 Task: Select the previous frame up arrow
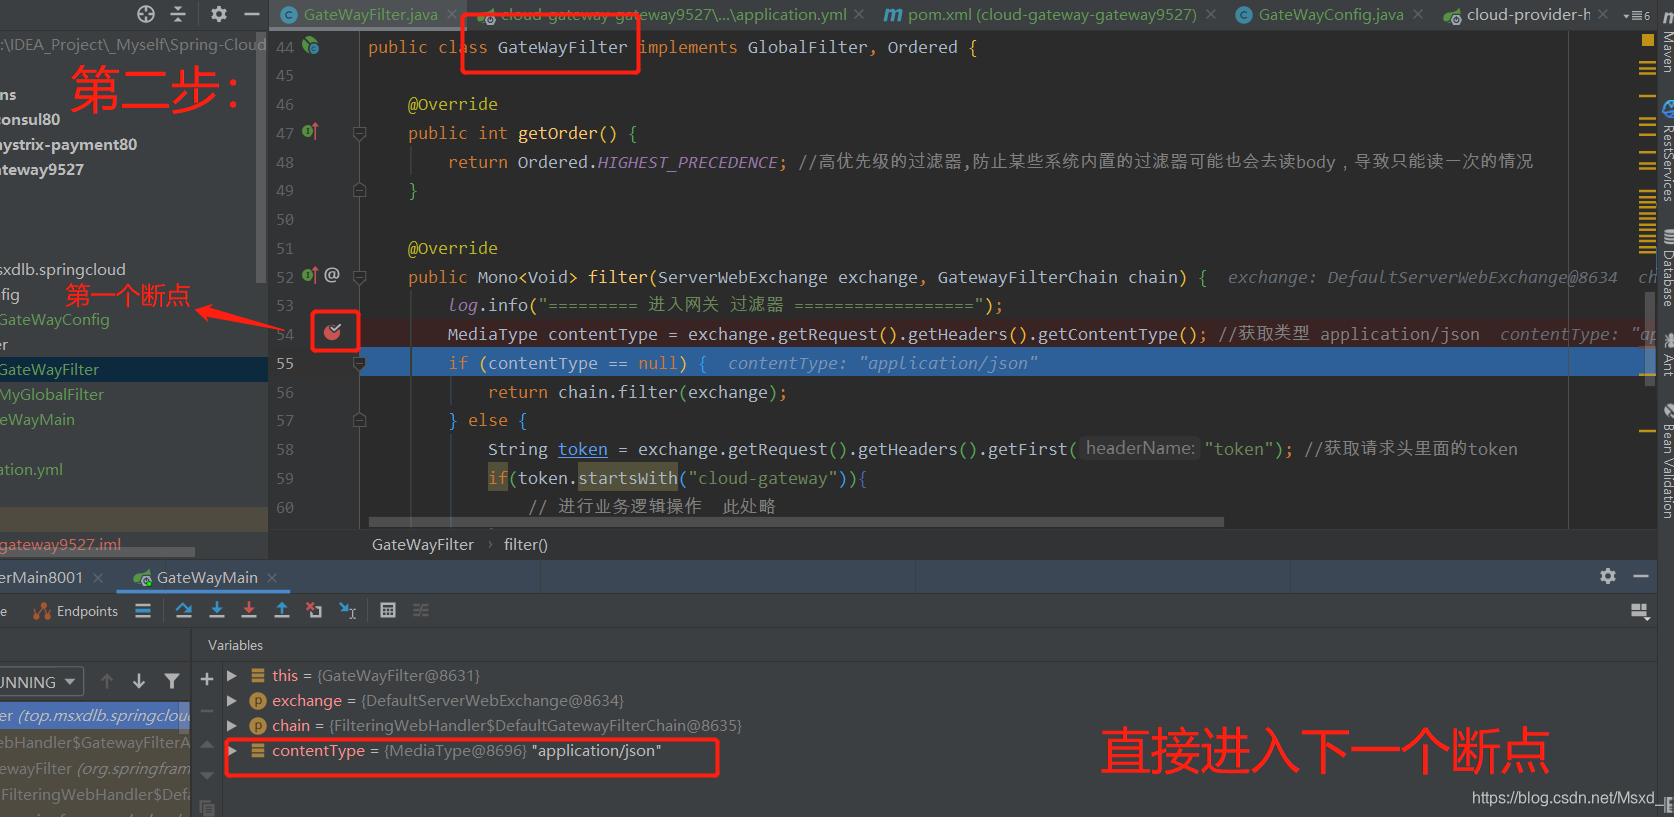coord(107,681)
